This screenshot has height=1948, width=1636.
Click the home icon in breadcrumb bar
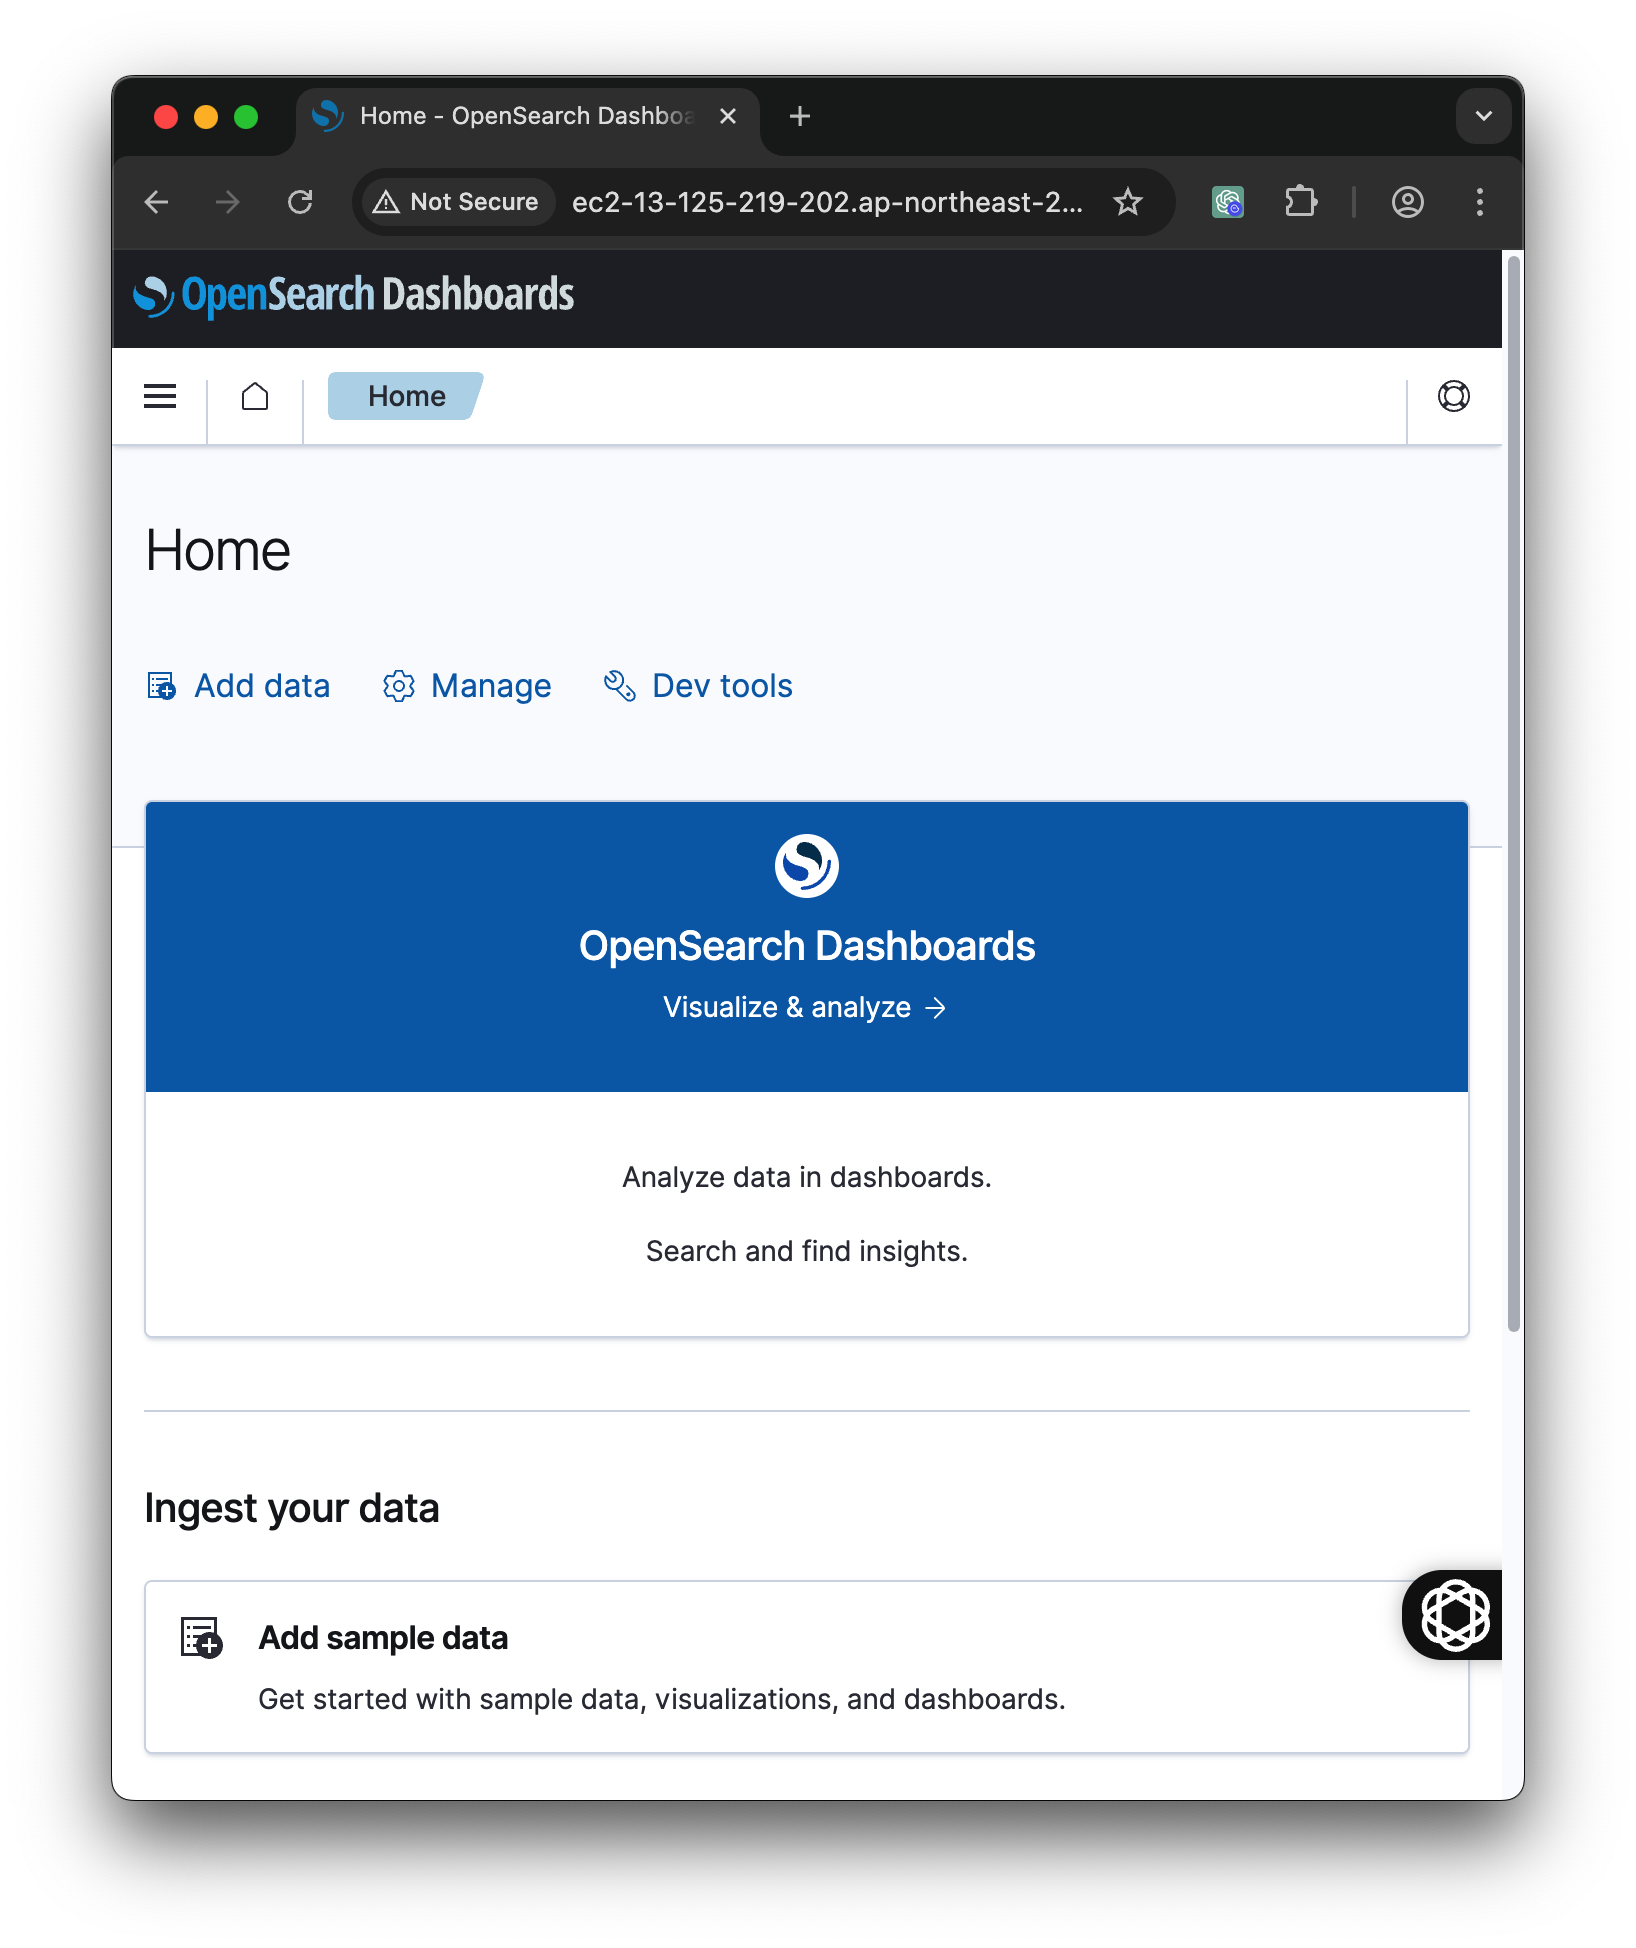pos(255,396)
